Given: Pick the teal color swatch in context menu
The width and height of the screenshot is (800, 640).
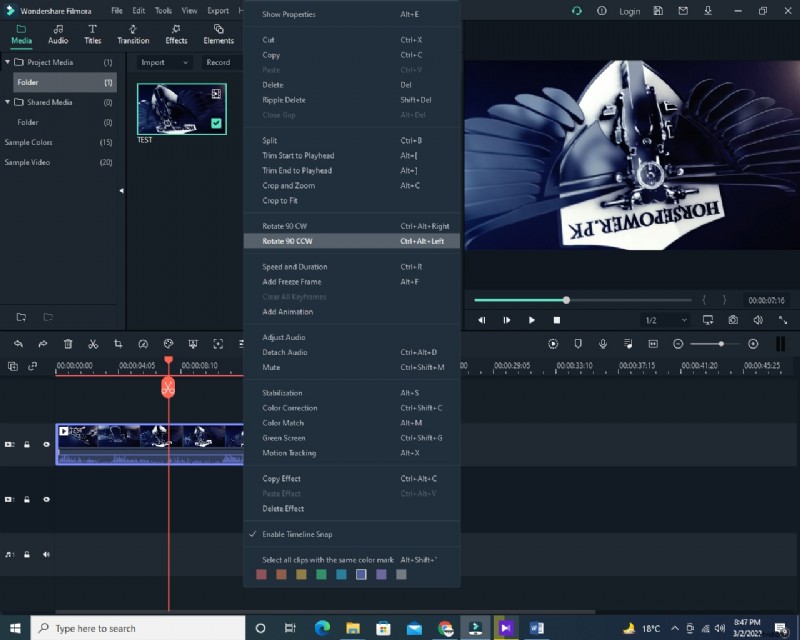Looking at the screenshot, I should tap(340, 575).
